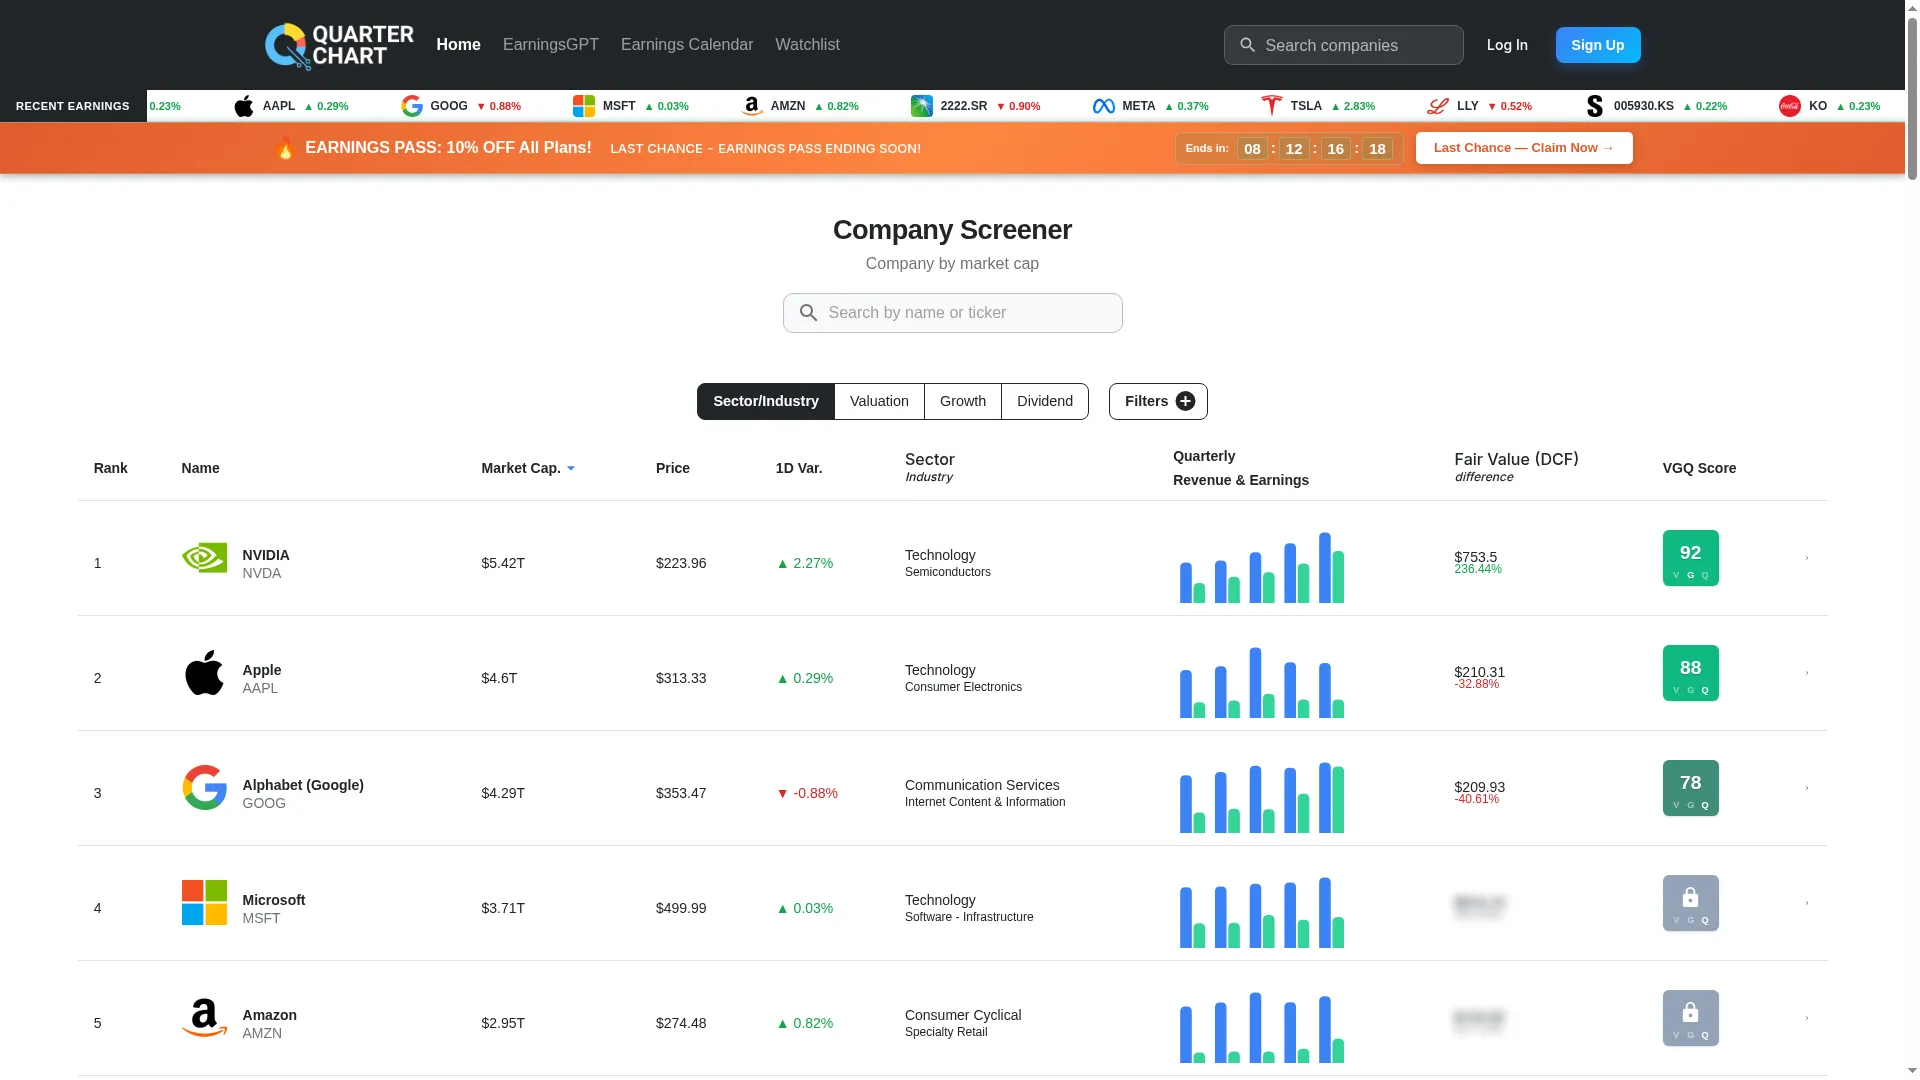This screenshot has height=1080, width=1920.
Task: Click the Quarter Chart logo
Action: tap(339, 46)
